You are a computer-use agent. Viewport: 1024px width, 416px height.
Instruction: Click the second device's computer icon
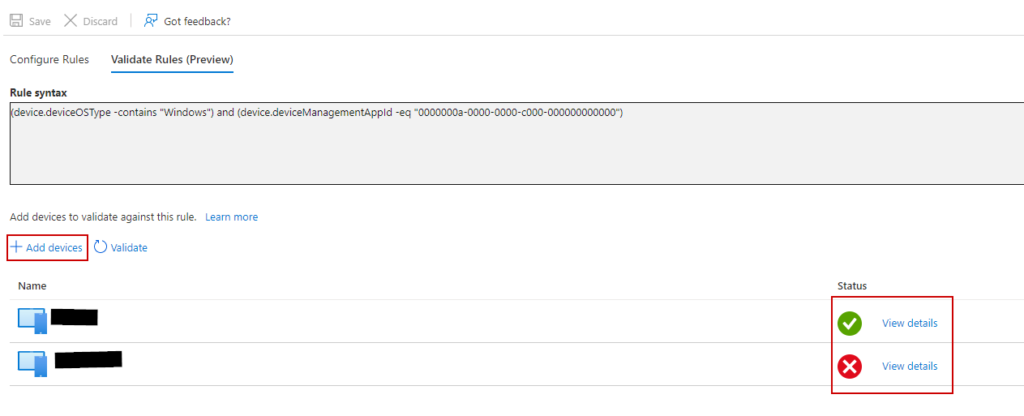click(32, 363)
